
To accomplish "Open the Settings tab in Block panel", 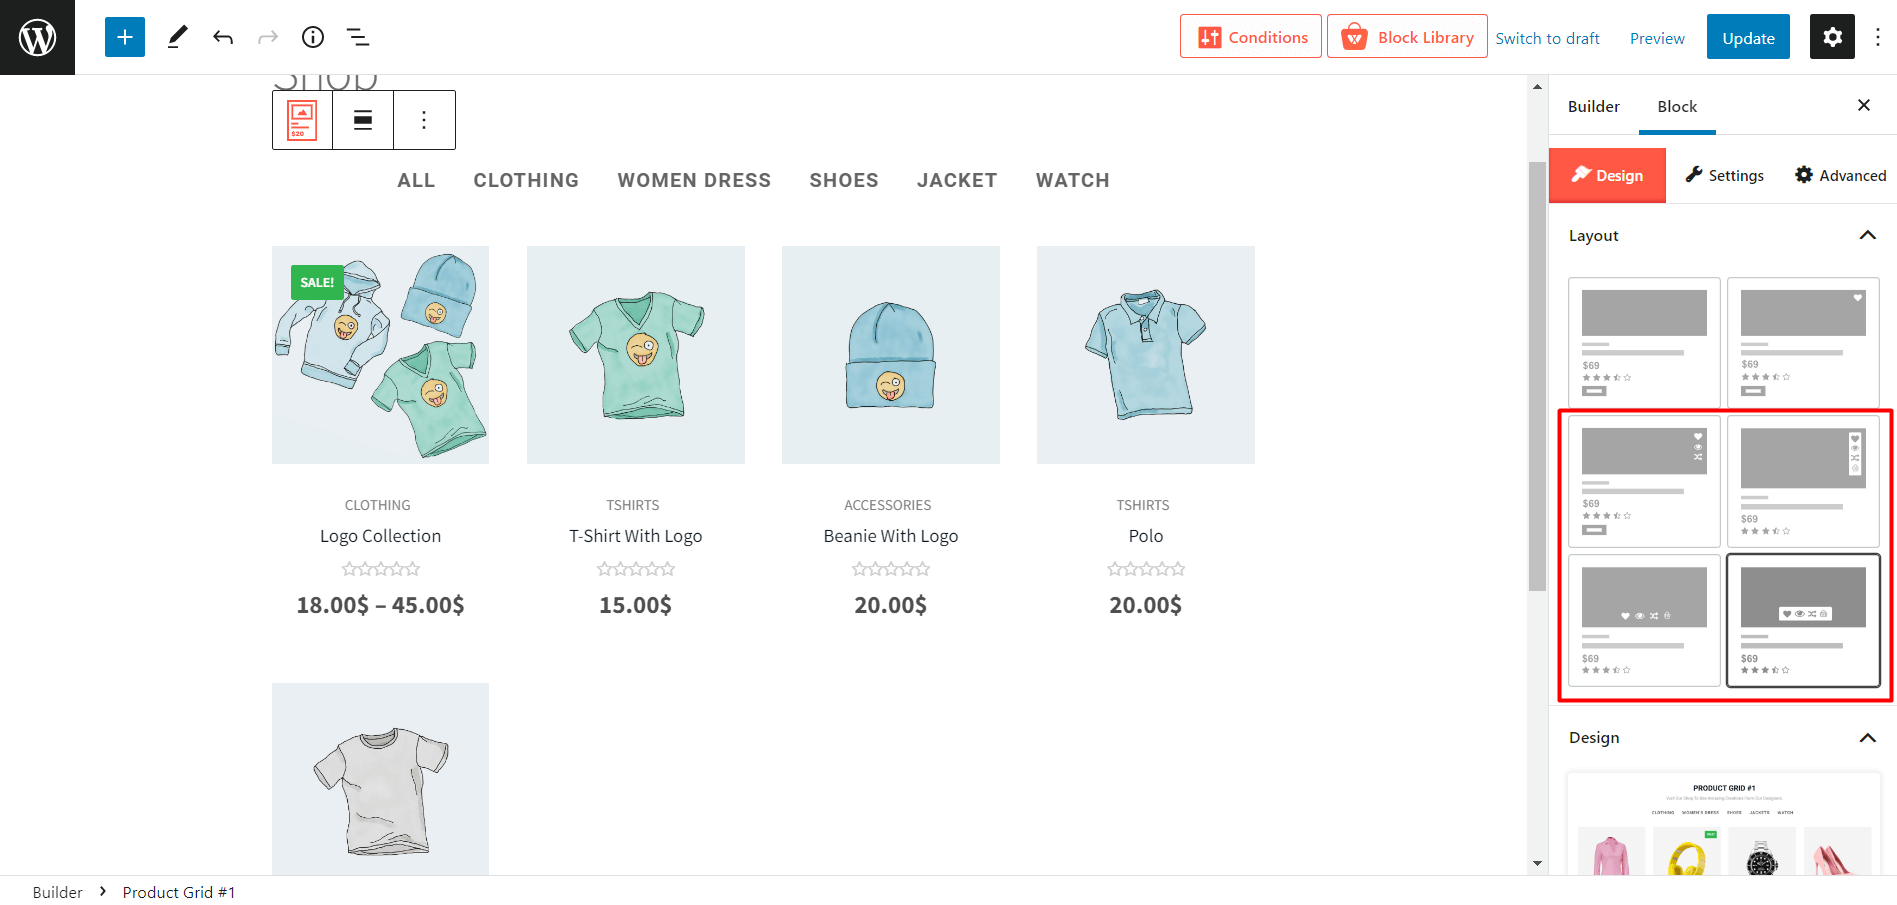I will point(1724,175).
